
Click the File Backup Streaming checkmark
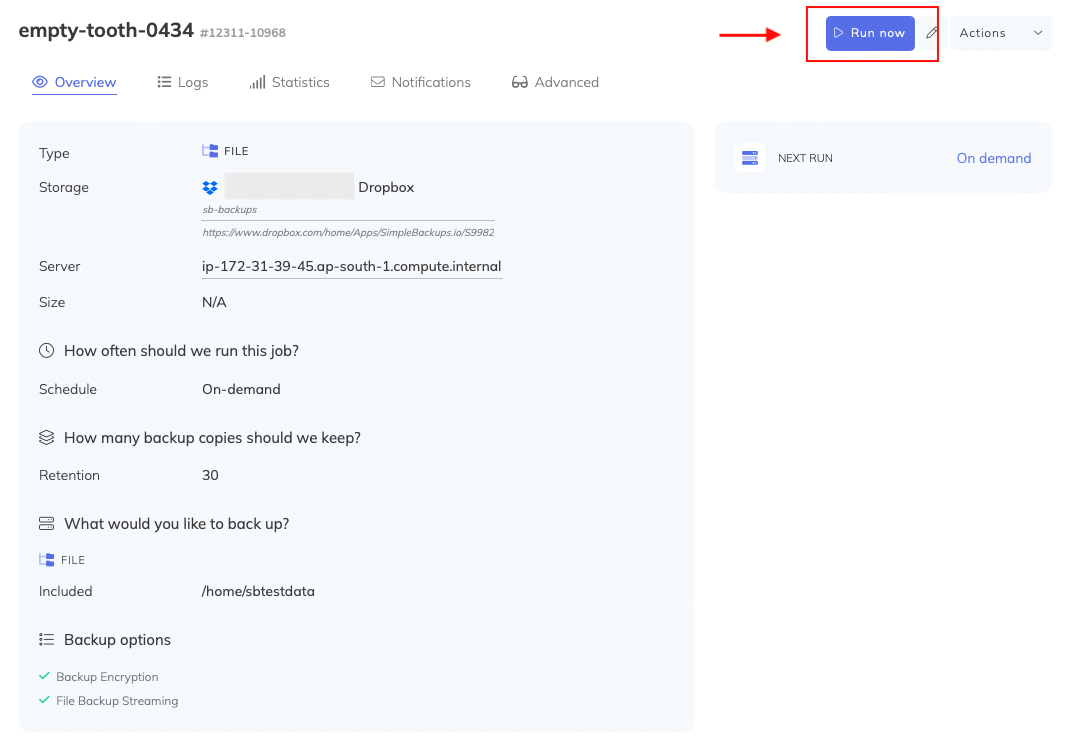click(44, 701)
